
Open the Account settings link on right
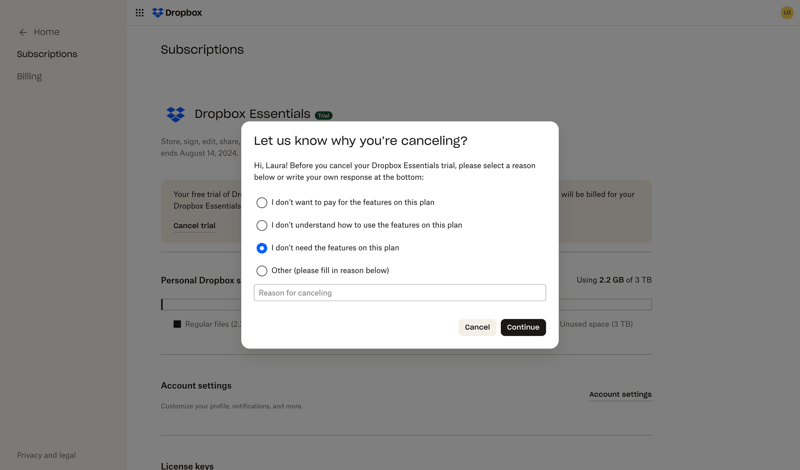pyautogui.click(x=620, y=394)
